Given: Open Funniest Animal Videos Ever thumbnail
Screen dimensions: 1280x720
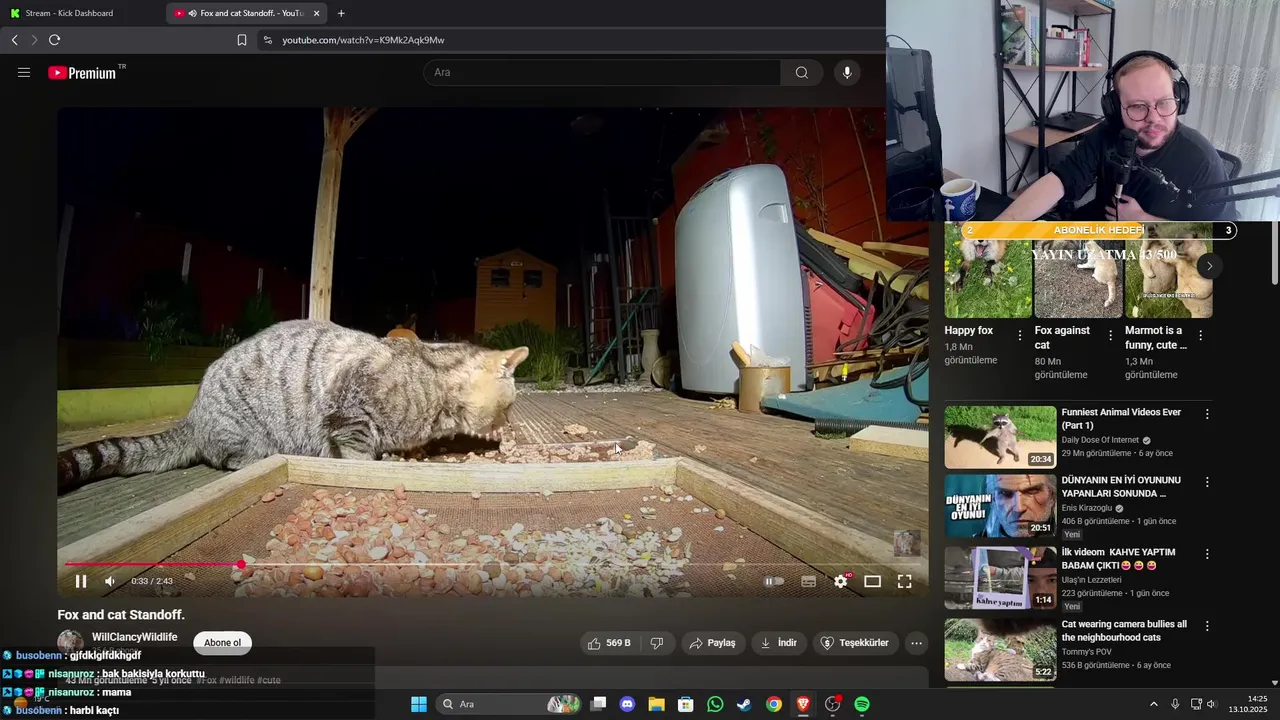Looking at the screenshot, I should click(1000, 436).
